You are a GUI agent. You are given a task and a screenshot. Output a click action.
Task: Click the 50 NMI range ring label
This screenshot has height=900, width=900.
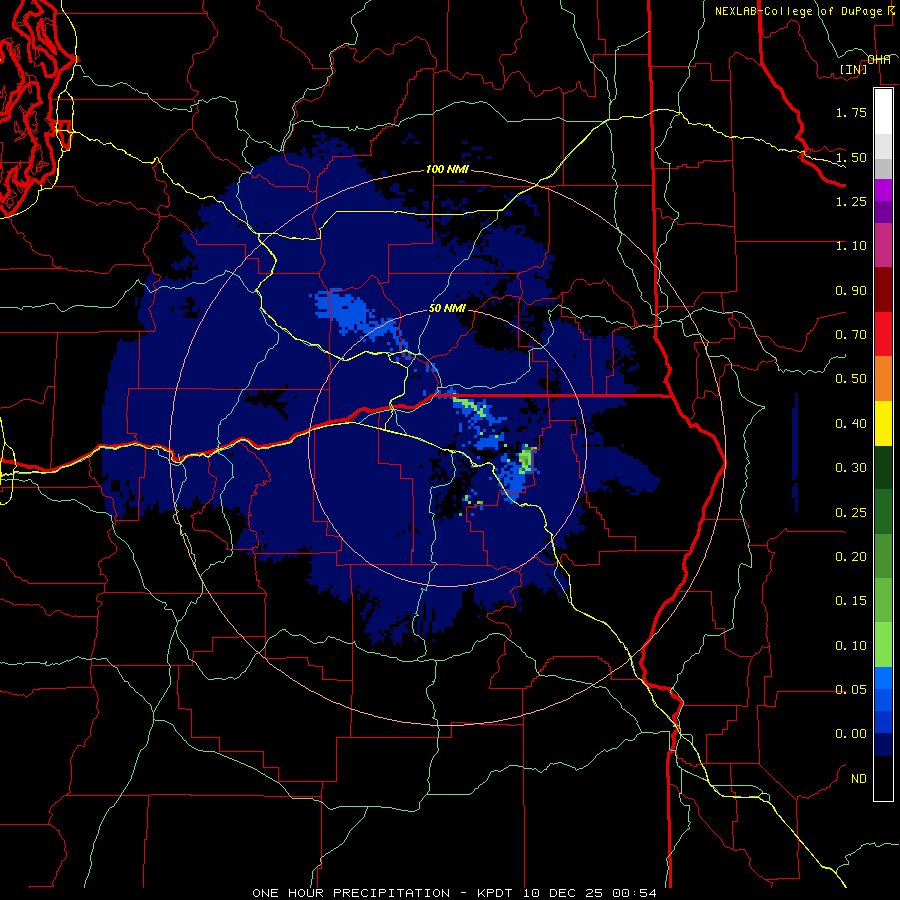point(447,309)
